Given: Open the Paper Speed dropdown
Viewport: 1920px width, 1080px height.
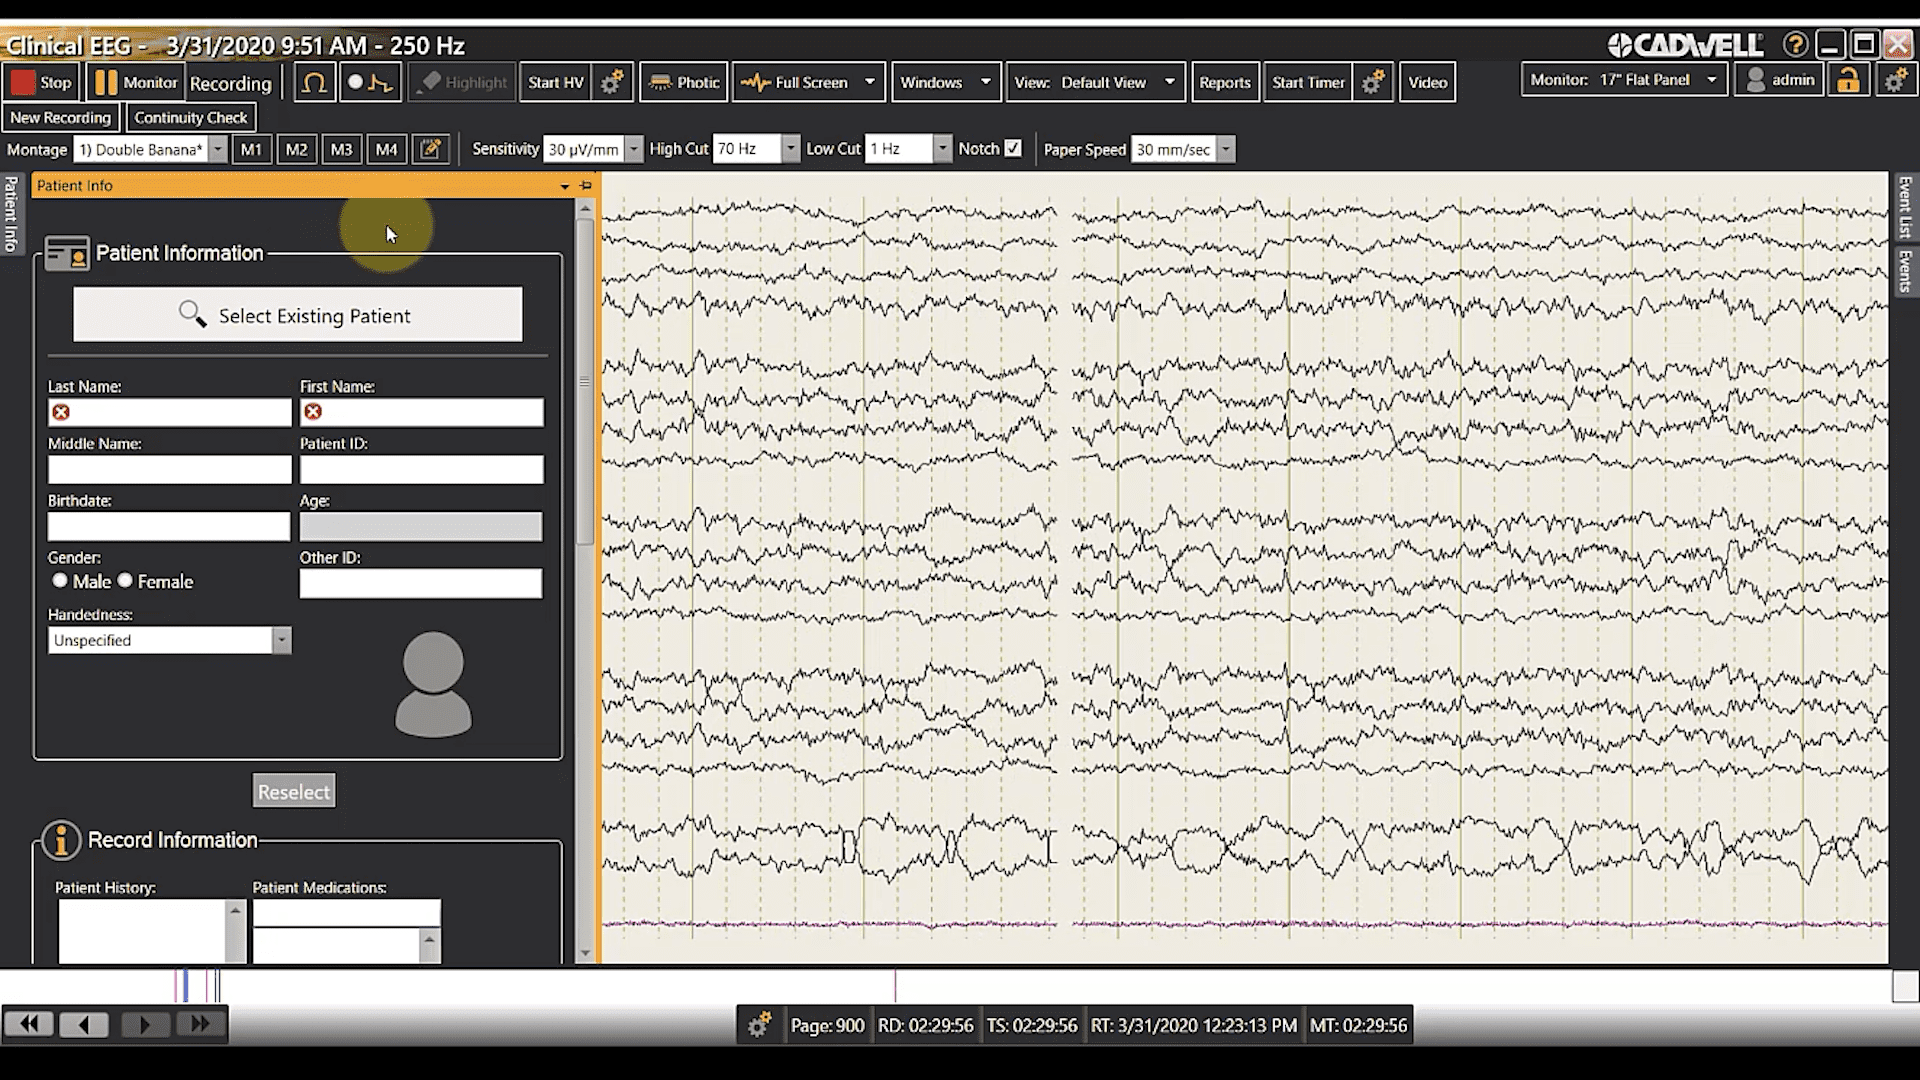Looking at the screenshot, I should pos(1225,149).
